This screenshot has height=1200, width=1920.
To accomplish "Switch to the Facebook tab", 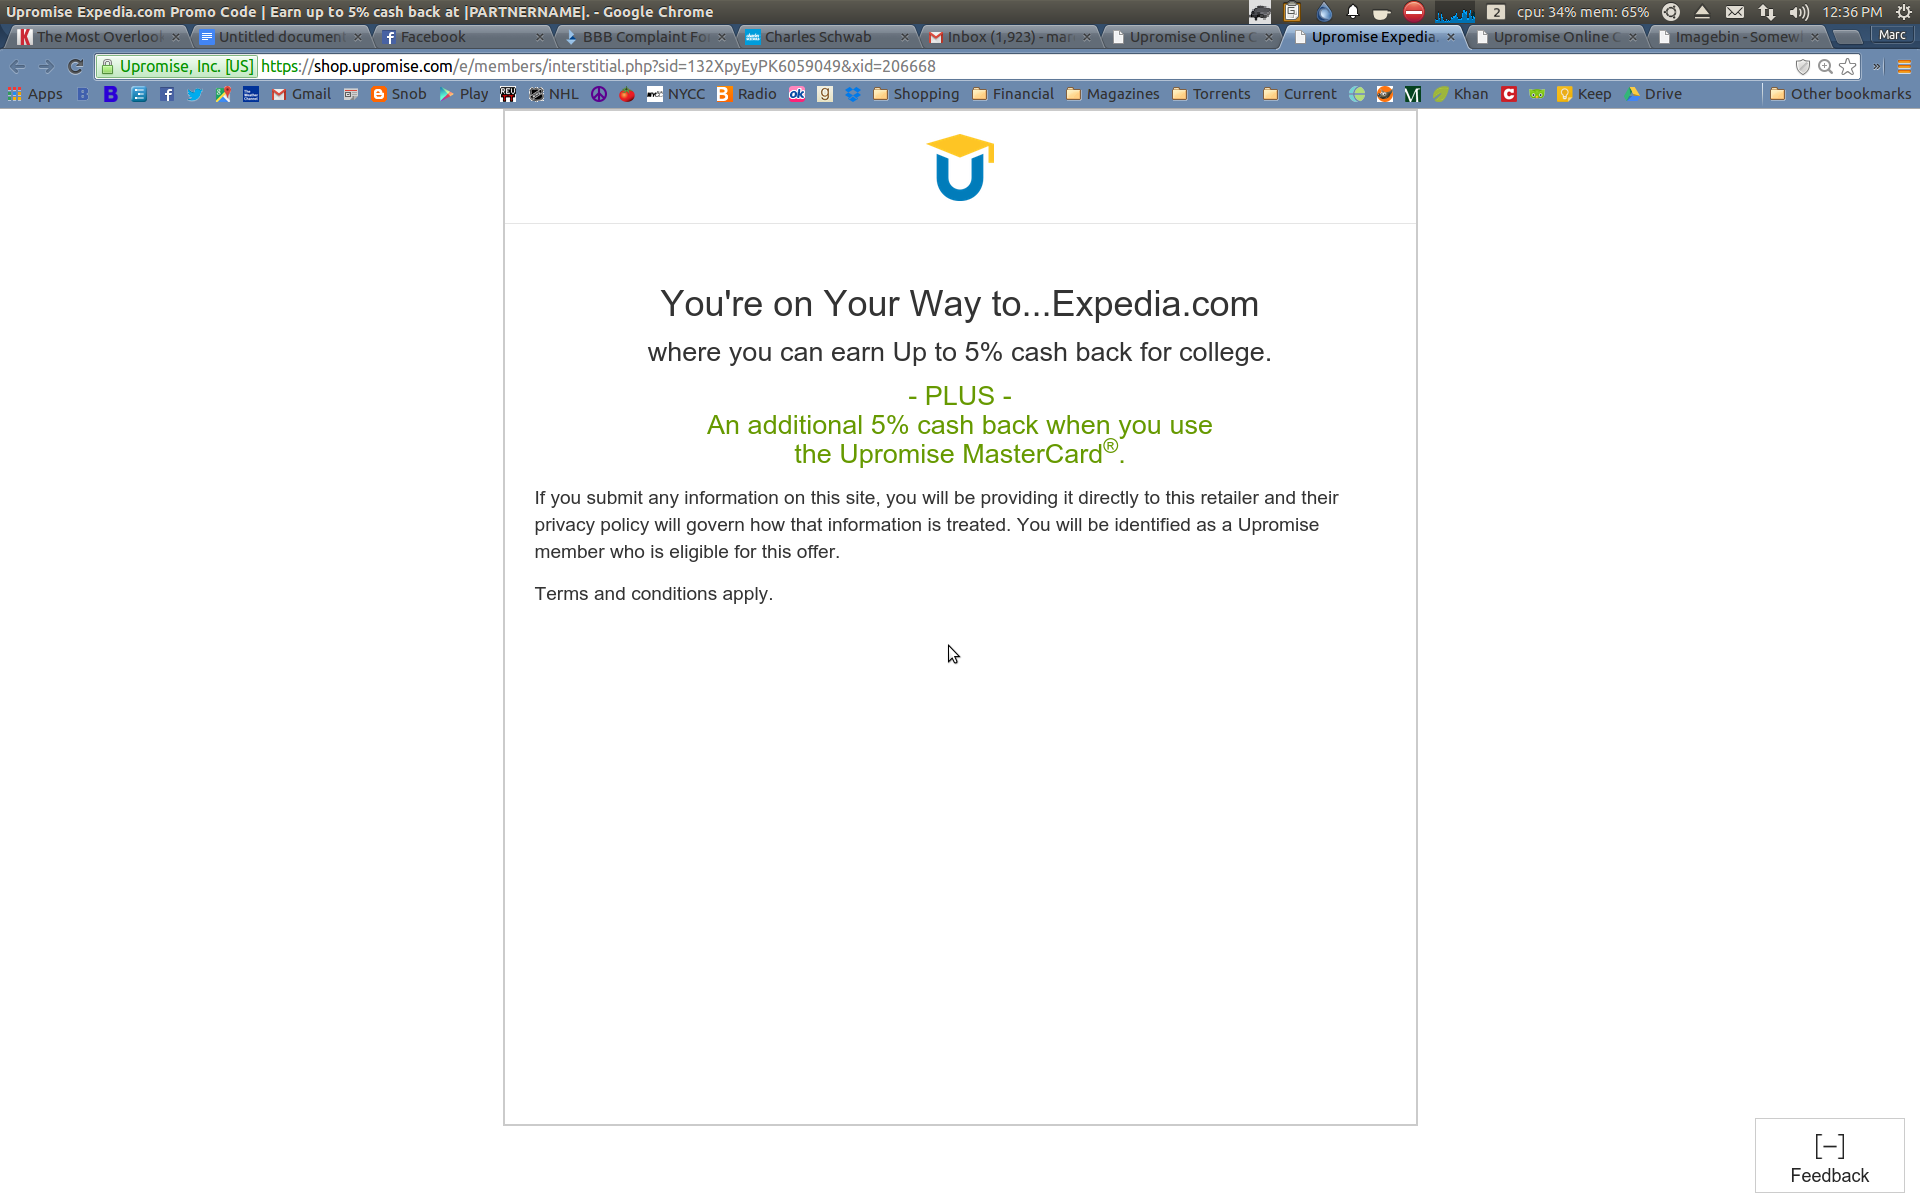I will 460,37.
